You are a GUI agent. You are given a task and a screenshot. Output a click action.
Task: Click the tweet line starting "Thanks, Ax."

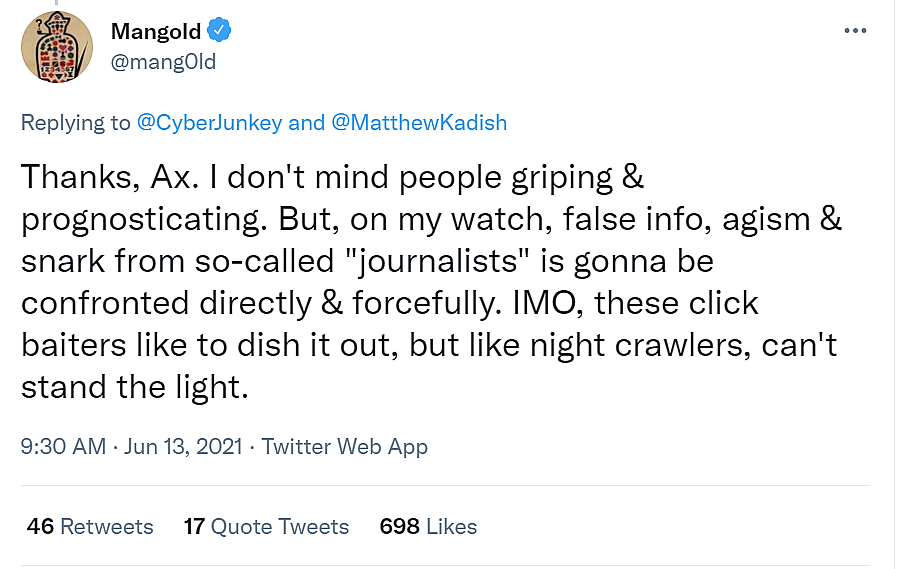coord(332,177)
